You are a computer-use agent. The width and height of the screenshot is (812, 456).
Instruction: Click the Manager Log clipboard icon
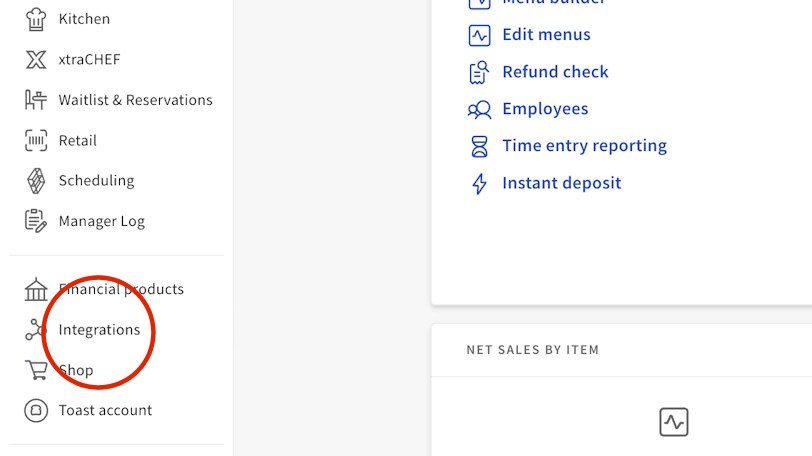[x=36, y=221]
